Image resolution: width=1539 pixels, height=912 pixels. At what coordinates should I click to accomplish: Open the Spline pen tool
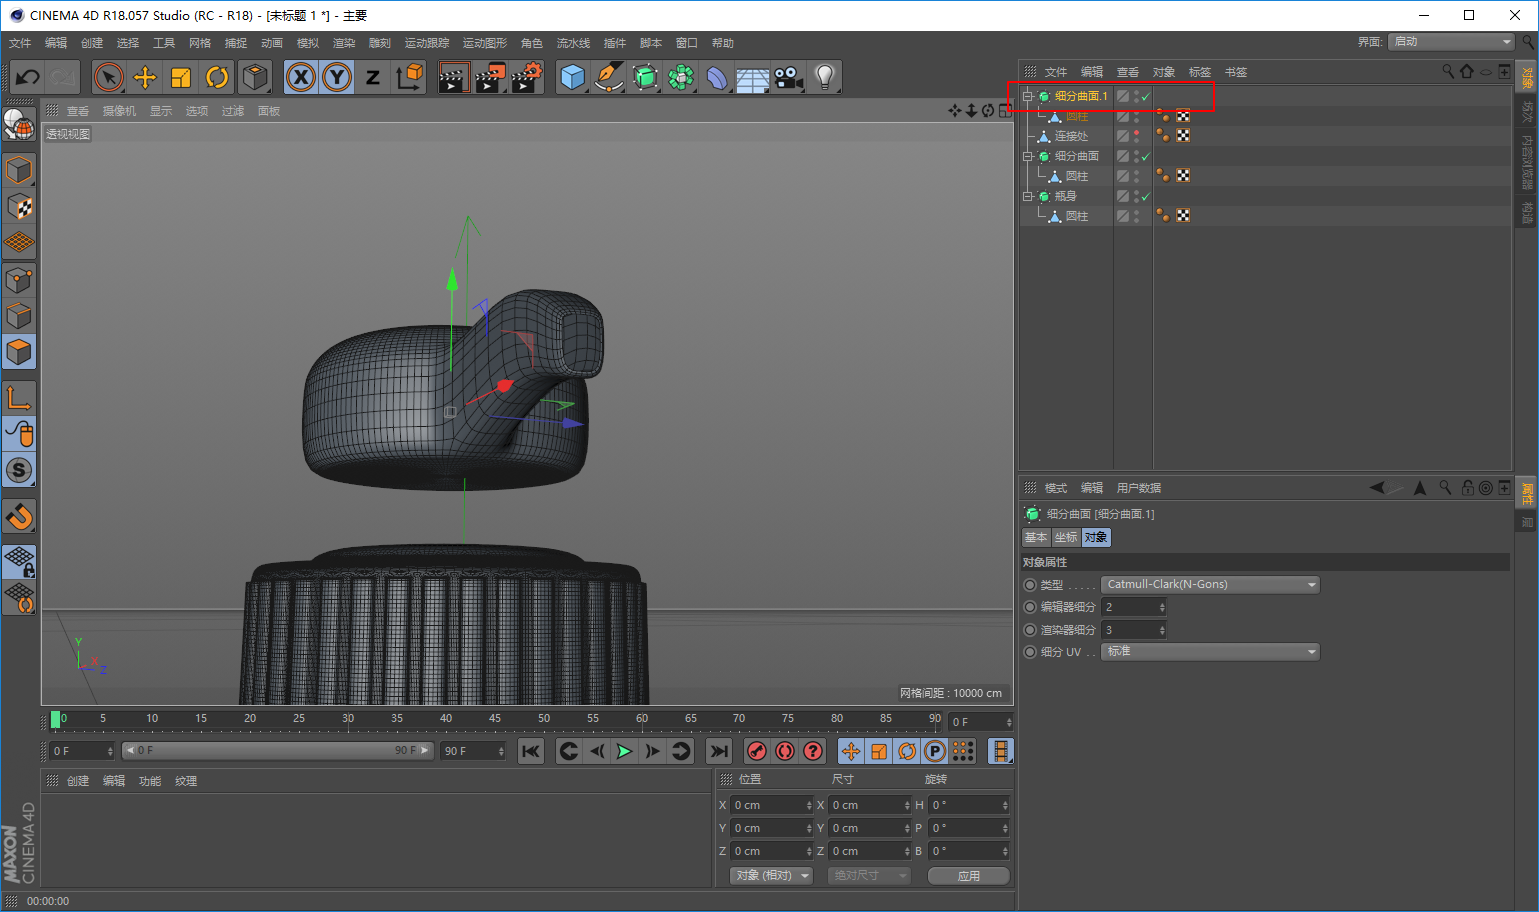(x=609, y=77)
